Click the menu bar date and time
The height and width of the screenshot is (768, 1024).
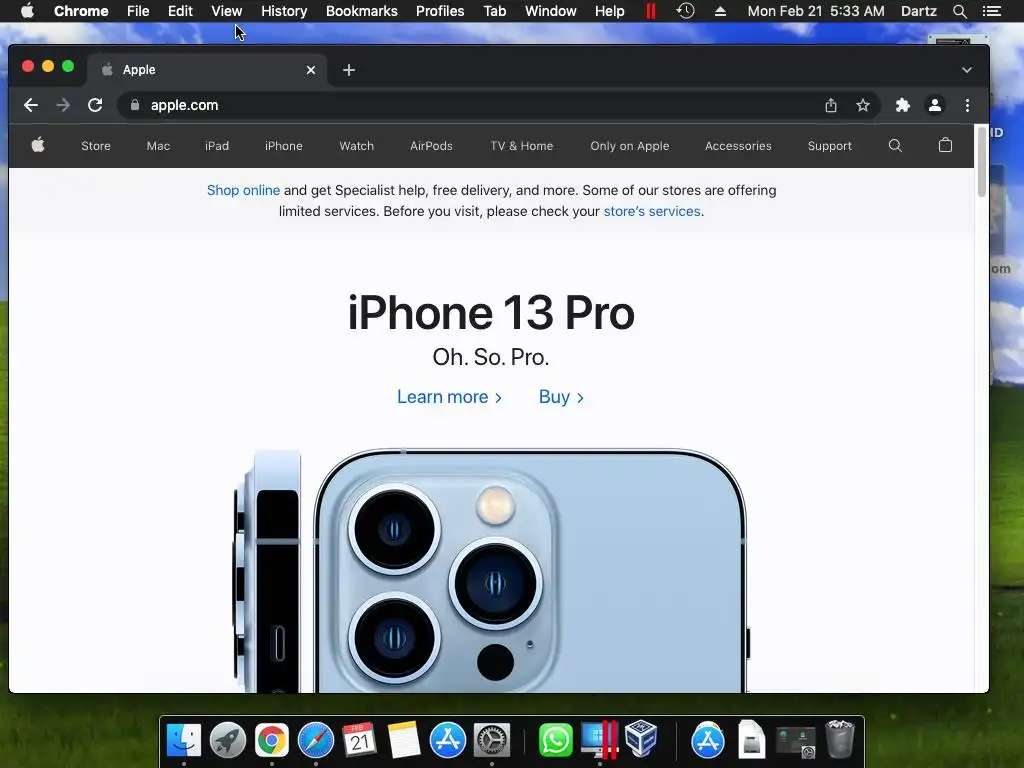coord(816,11)
